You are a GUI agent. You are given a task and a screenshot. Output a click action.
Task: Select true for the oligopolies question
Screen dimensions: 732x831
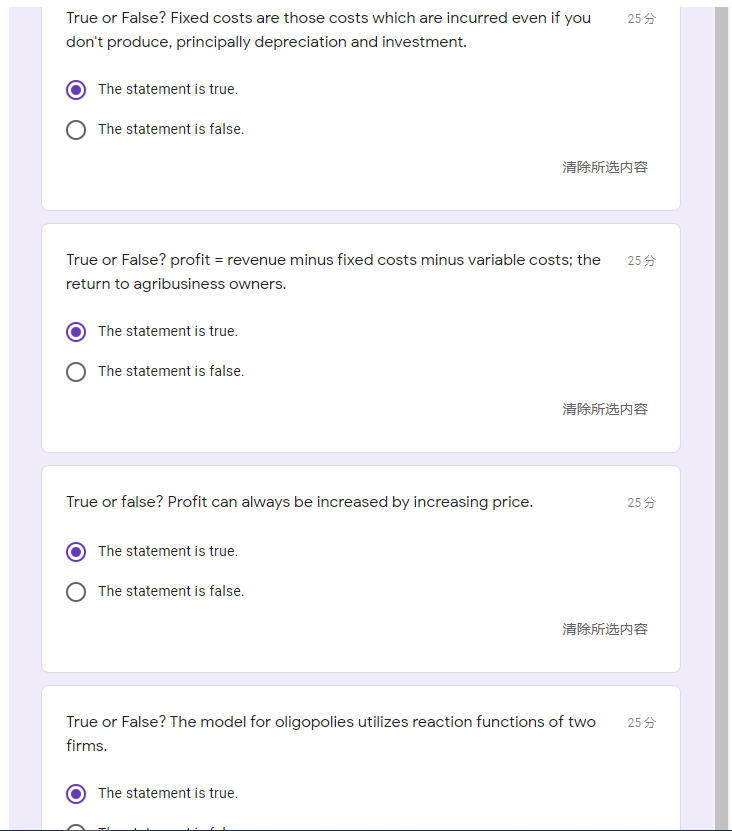[x=76, y=794]
